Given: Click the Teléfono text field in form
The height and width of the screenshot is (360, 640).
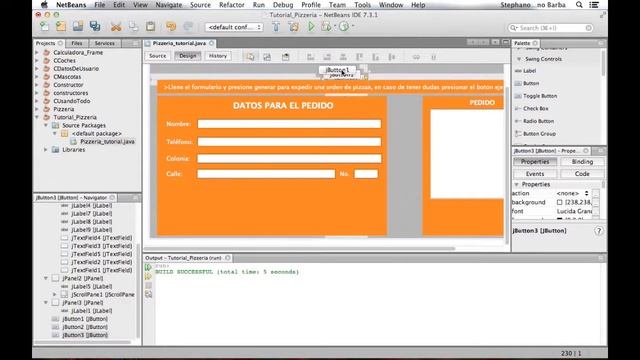Looking at the screenshot, I should point(289,142).
